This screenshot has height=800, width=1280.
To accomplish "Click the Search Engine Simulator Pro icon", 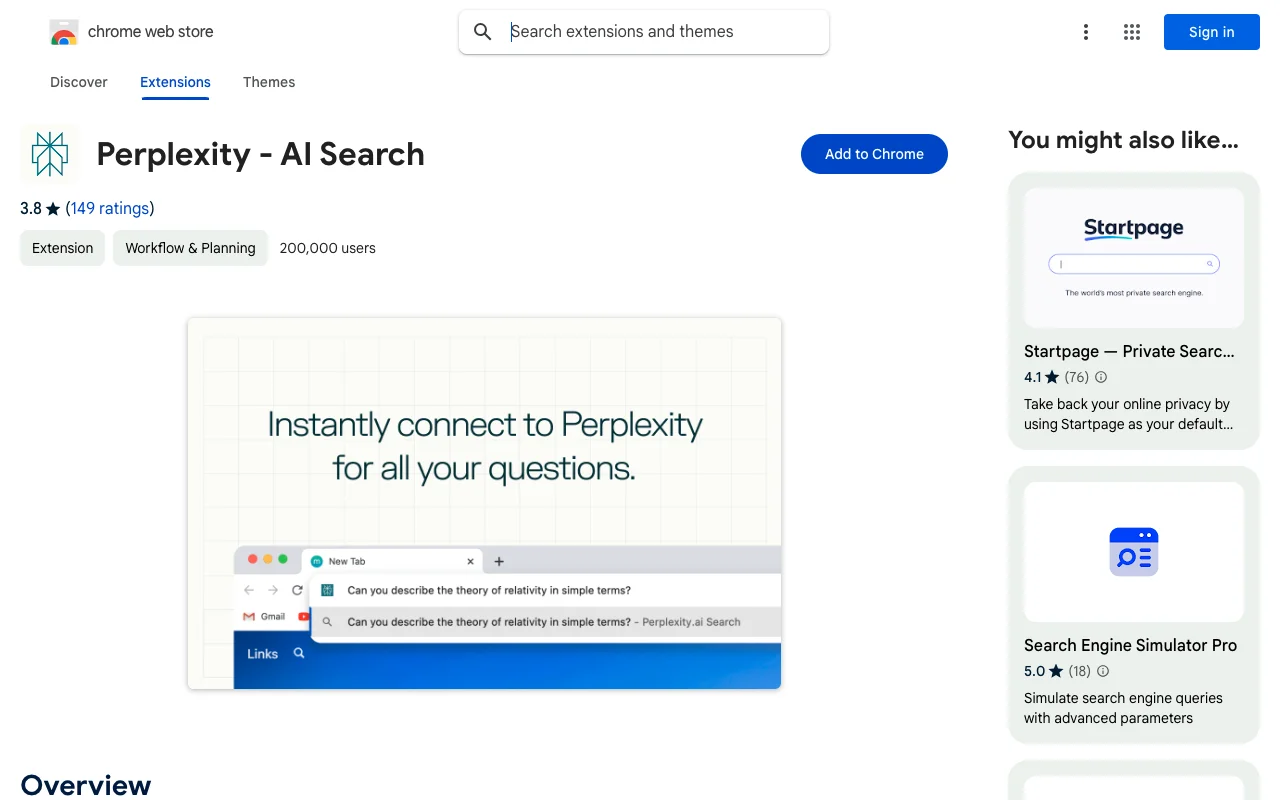I will [x=1133, y=551].
